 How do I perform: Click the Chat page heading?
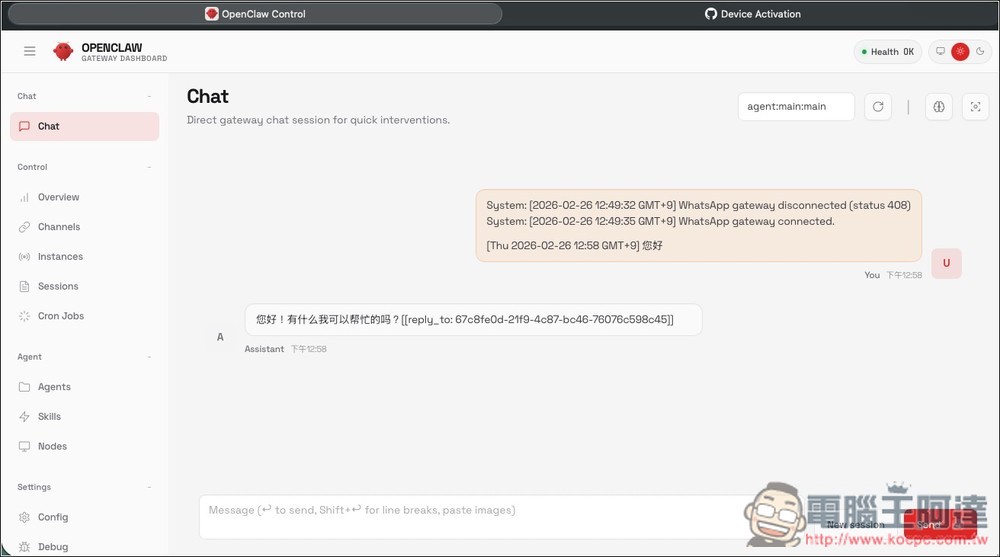click(207, 96)
